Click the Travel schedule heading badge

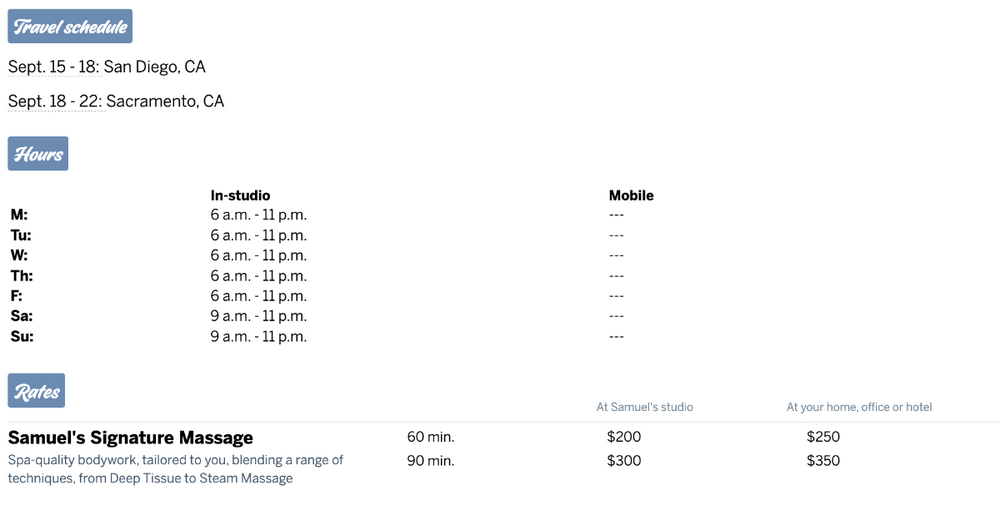pyautogui.click(x=70, y=27)
